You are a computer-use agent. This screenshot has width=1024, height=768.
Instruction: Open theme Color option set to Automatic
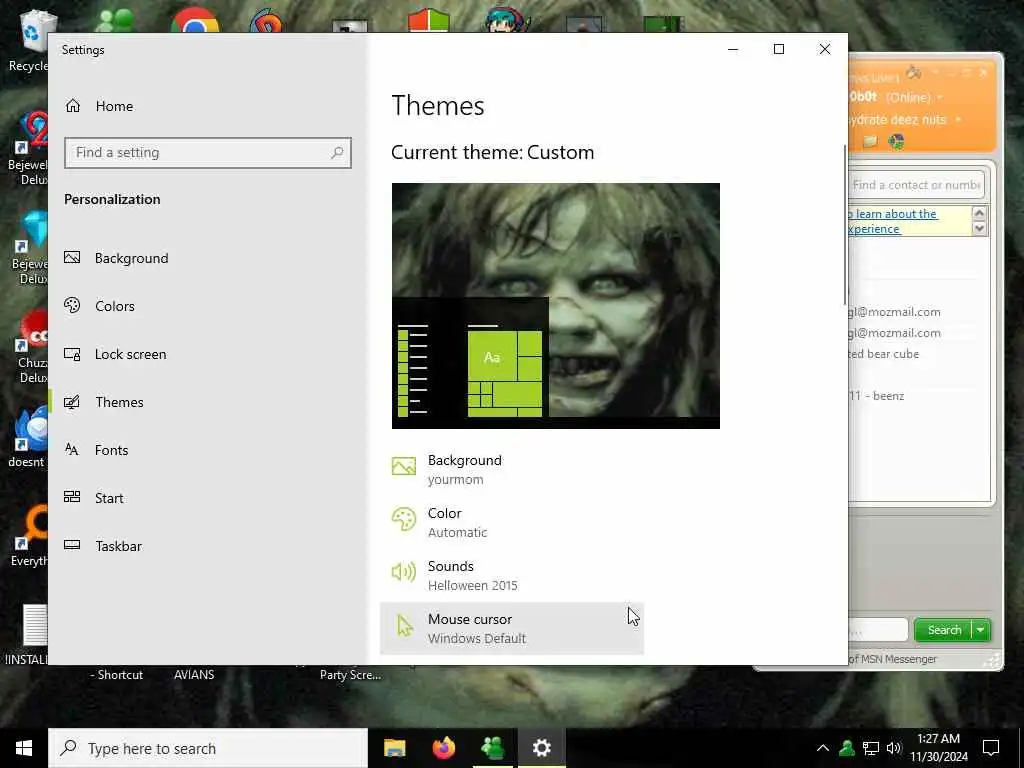(x=512, y=522)
